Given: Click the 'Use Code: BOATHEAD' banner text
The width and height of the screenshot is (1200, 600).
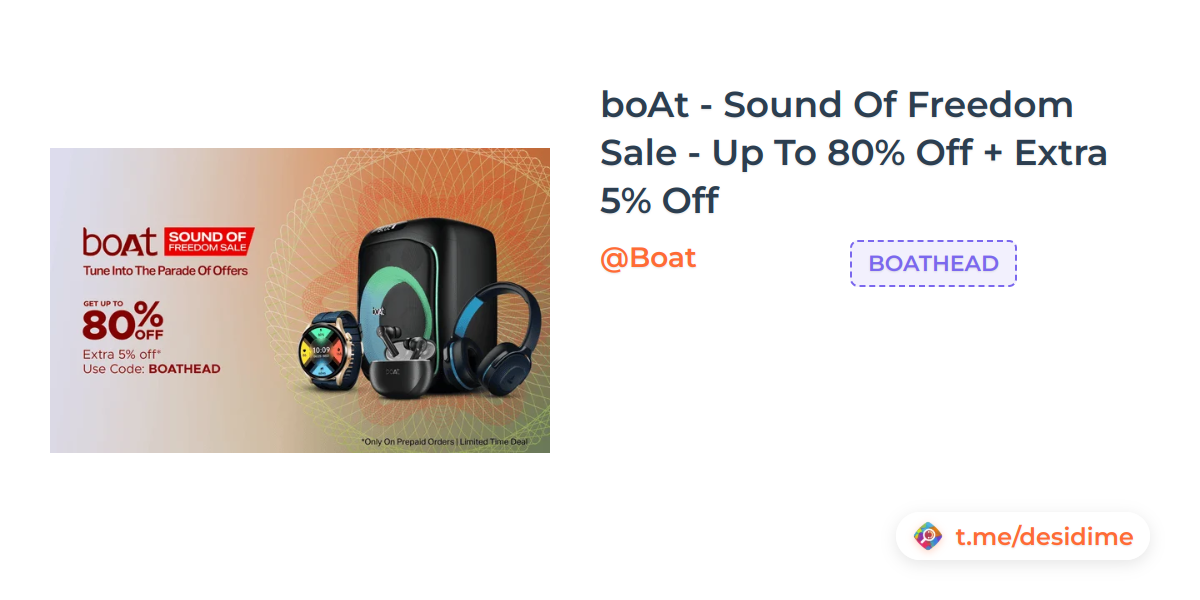Looking at the screenshot, I should pos(151,369).
